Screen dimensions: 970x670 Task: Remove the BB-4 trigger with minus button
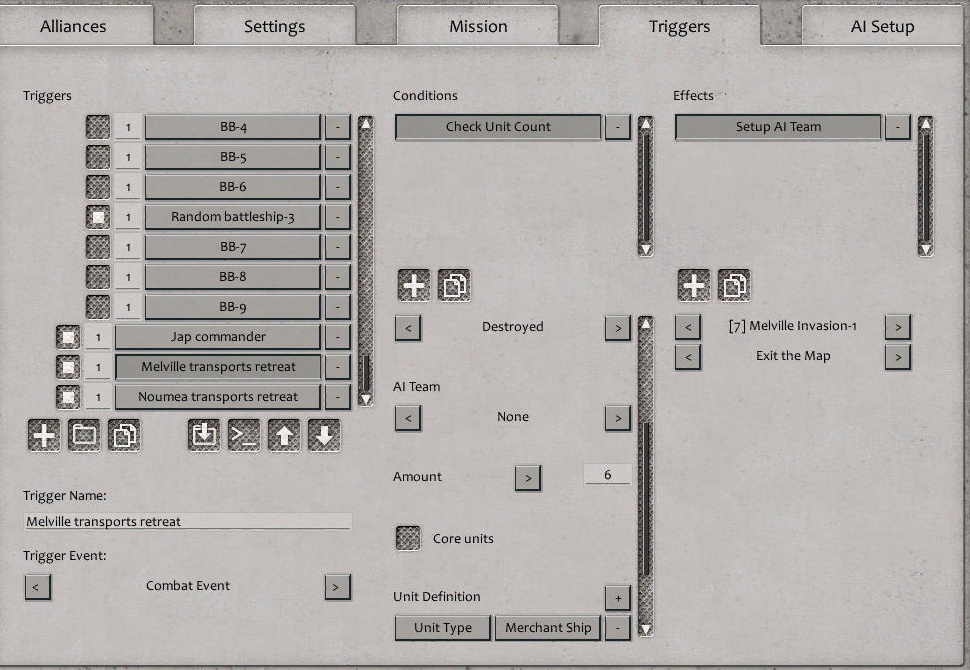[338, 127]
